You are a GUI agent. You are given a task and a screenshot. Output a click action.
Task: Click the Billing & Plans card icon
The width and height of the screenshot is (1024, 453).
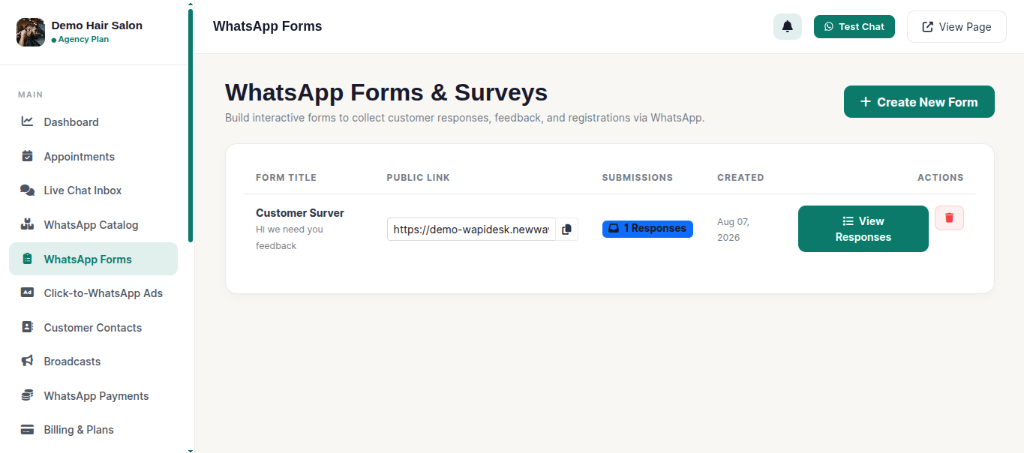tap(27, 430)
